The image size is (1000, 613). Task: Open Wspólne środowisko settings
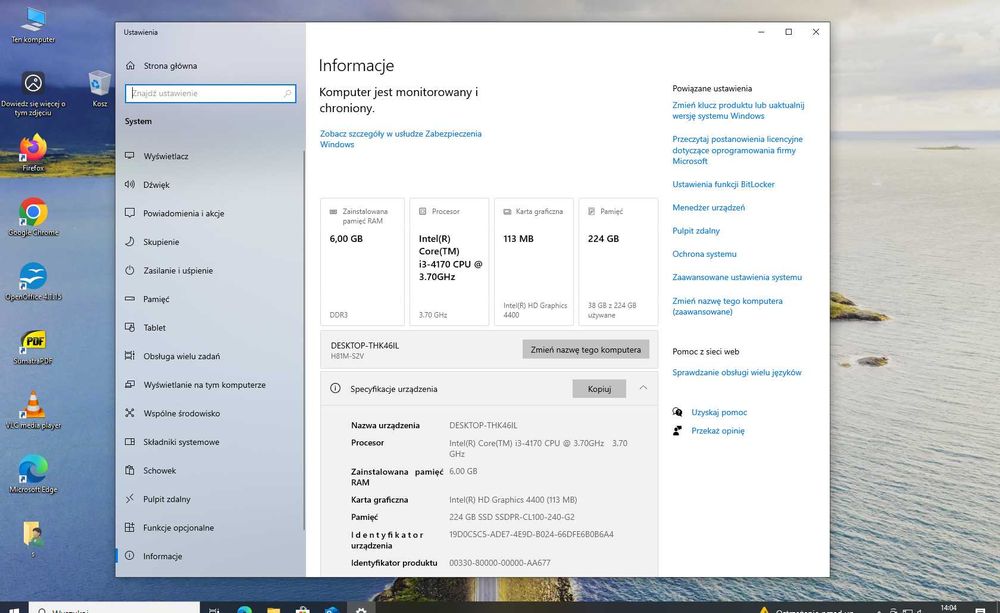click(181, 414)
